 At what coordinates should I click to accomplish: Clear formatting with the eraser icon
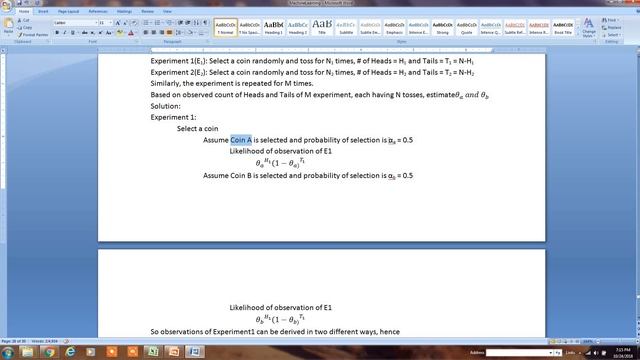134,23
